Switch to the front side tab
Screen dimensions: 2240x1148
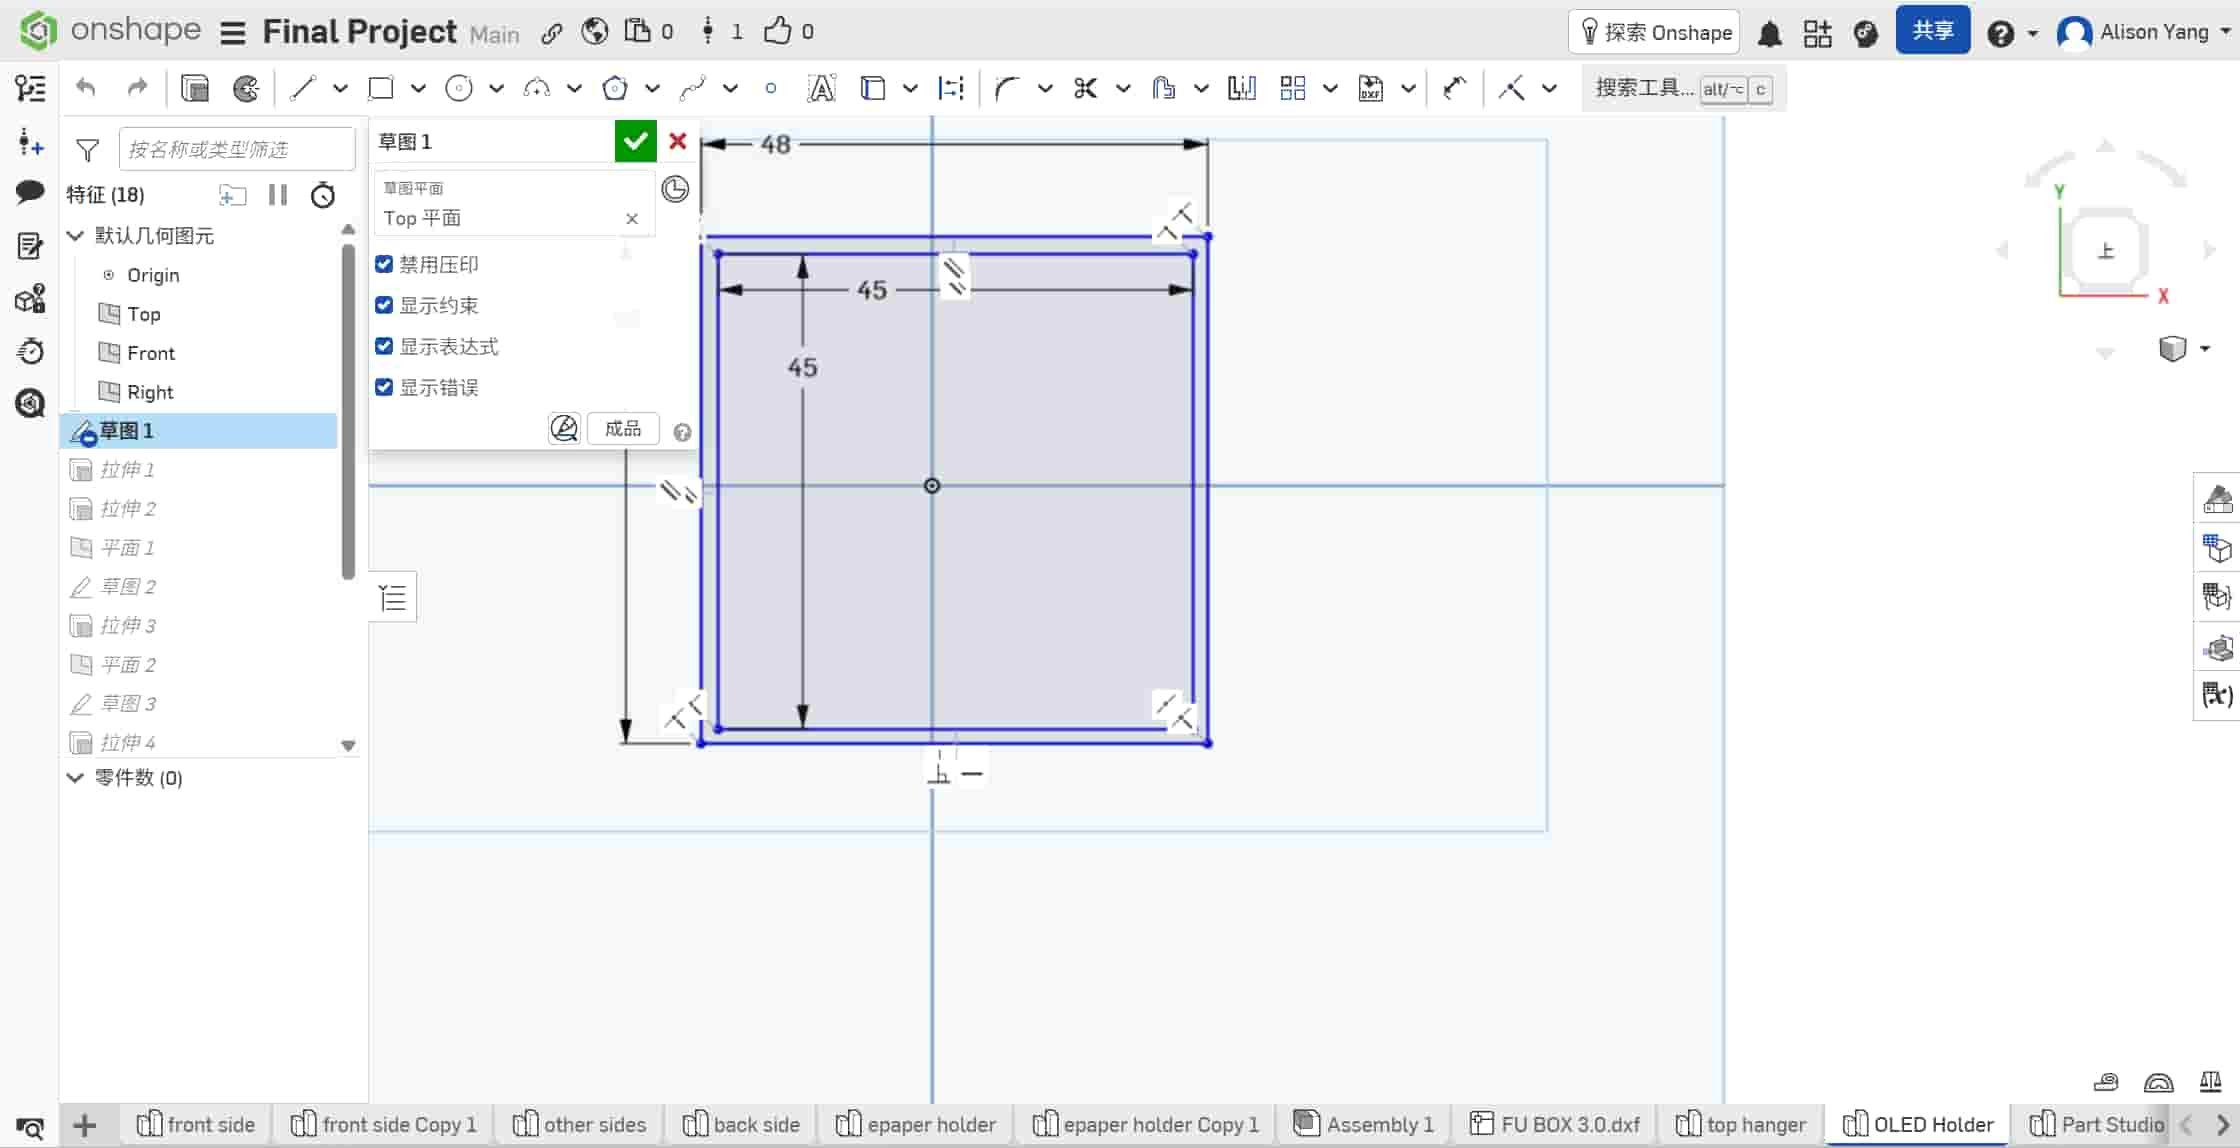[x=196, y=1124]
